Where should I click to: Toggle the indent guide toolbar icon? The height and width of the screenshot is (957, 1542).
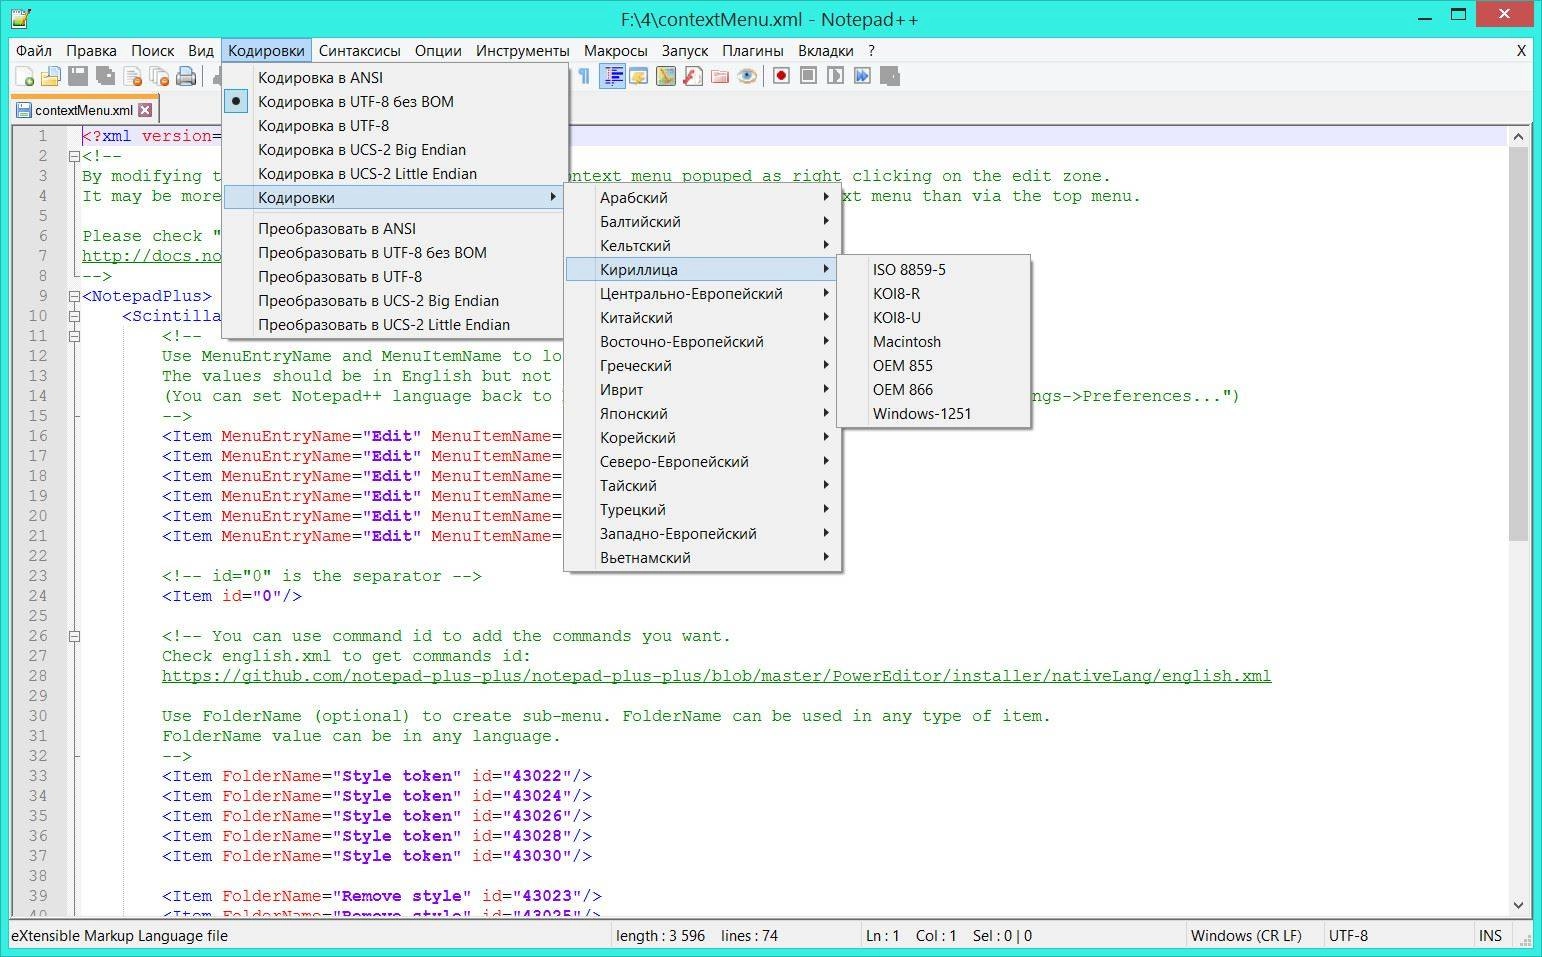point(612,76)
